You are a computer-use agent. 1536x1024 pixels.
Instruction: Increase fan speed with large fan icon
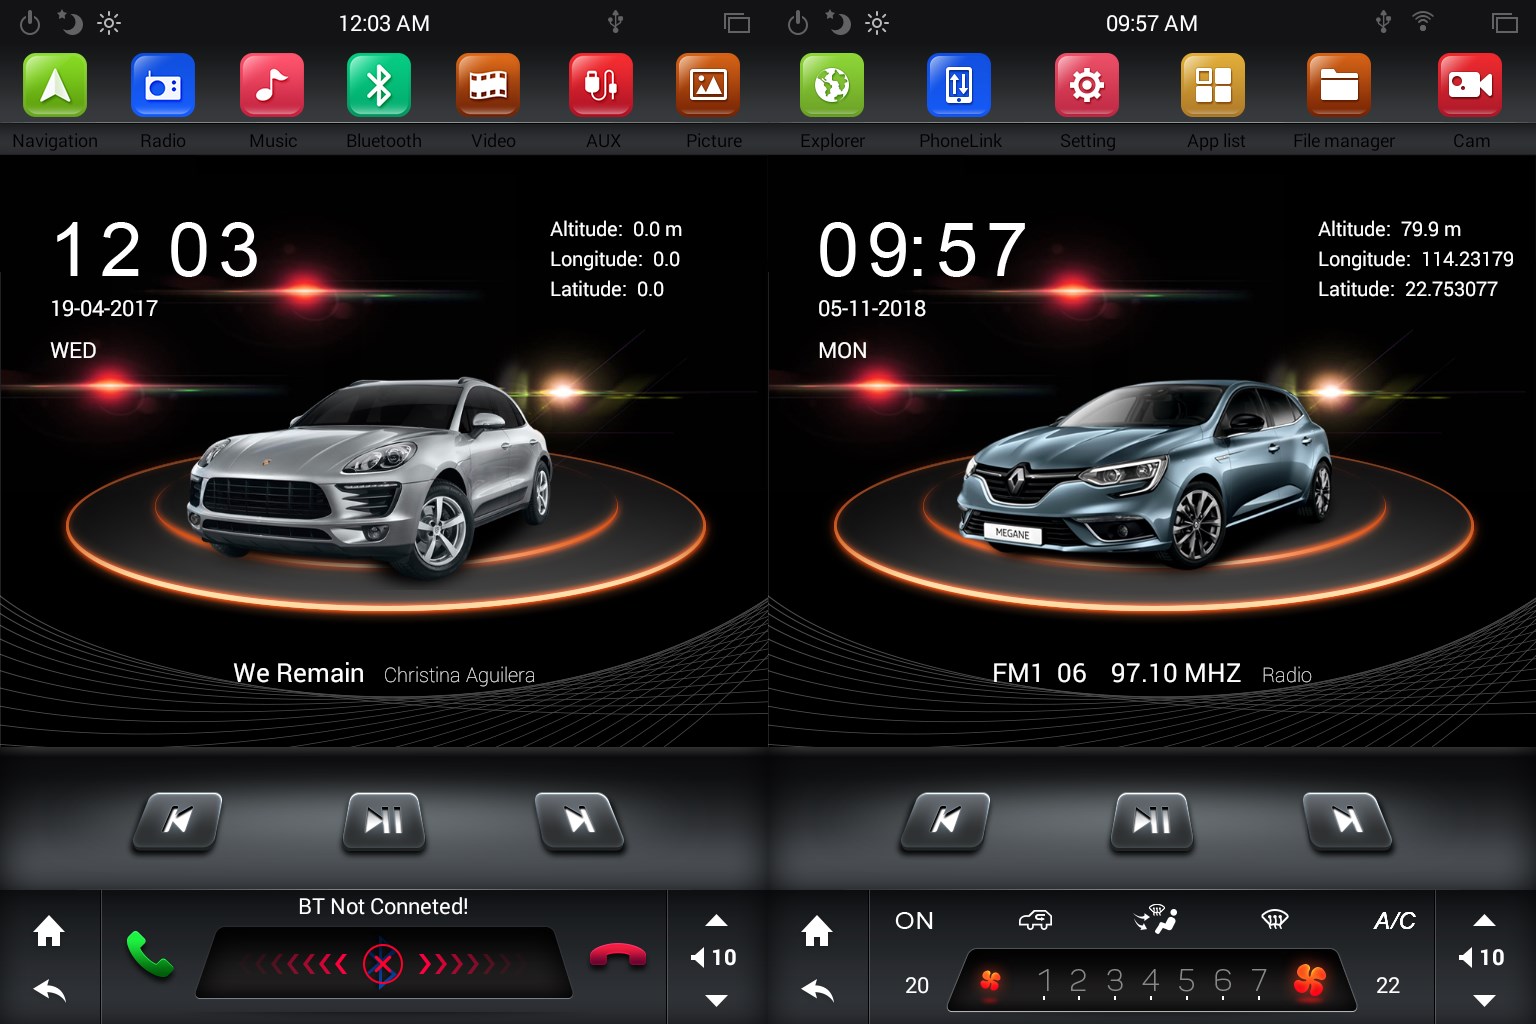click(x=1309, y=981)
